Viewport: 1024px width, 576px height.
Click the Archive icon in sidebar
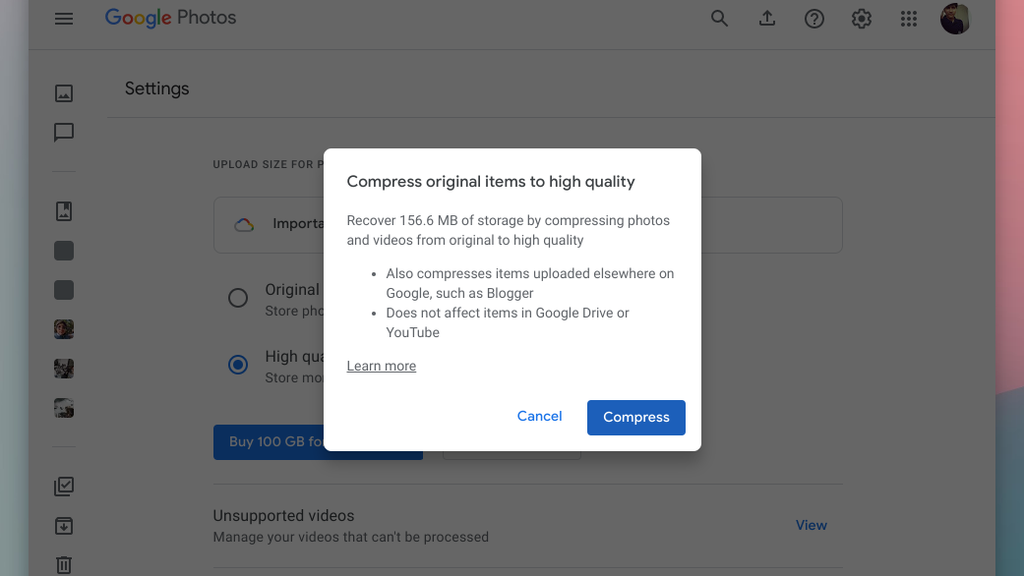pos(63,526)
